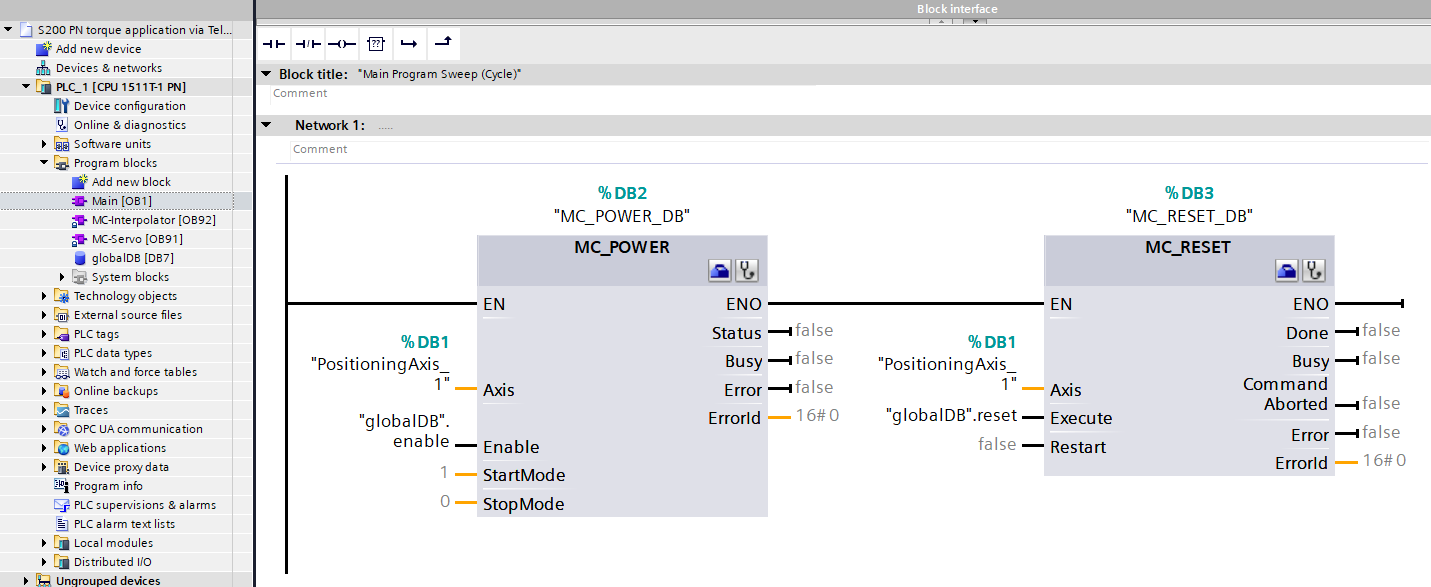
Task: Expand the Network 1 comment area
Action: pyautogui.click(x=267, y=124)
